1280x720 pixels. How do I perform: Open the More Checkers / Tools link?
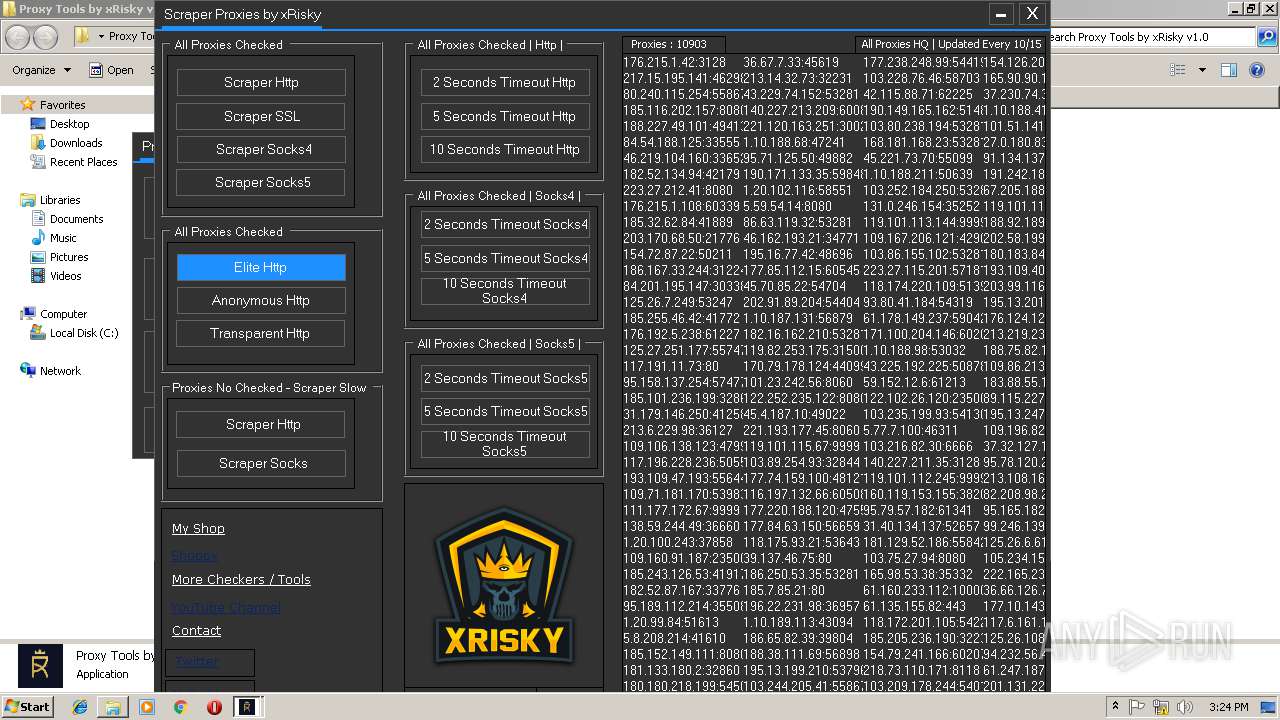click(x=241, y=579)
